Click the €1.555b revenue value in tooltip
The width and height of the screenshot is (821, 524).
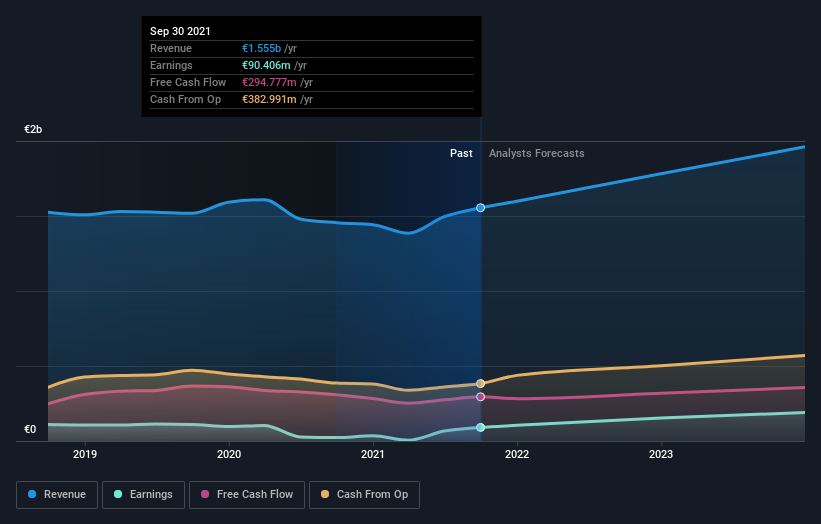click(x=261, y=48)
